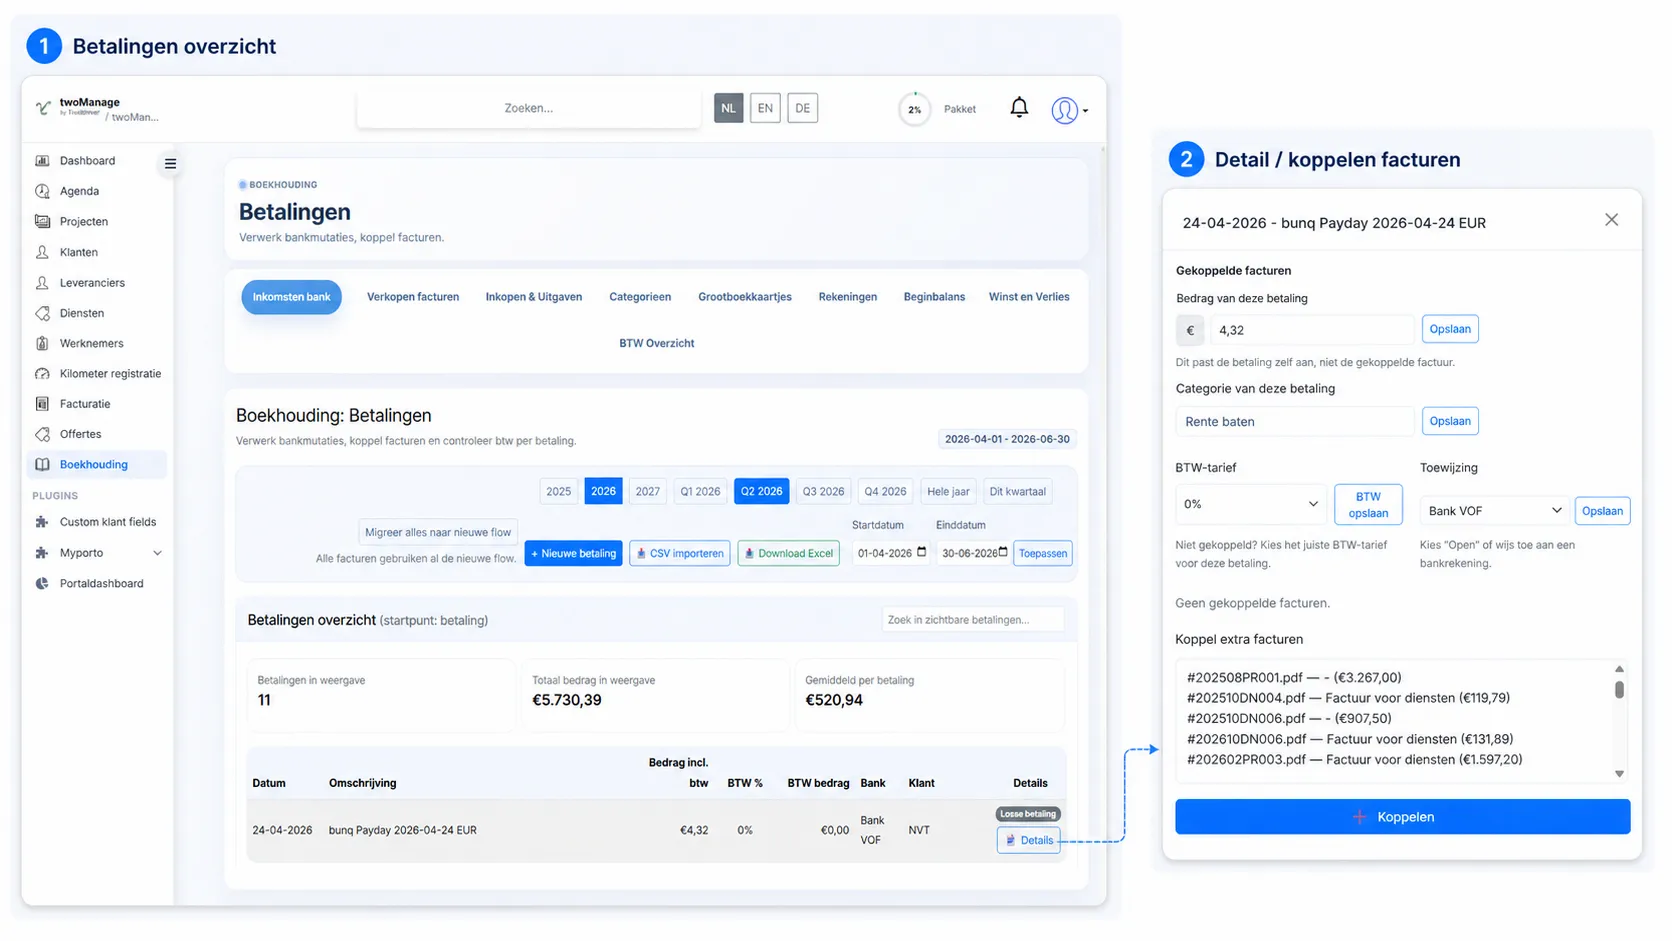Viewport: 1672px width, 941px height.
Task: Click the Agenda clock icon in sidebar
Action: click(x=42, y=191)
